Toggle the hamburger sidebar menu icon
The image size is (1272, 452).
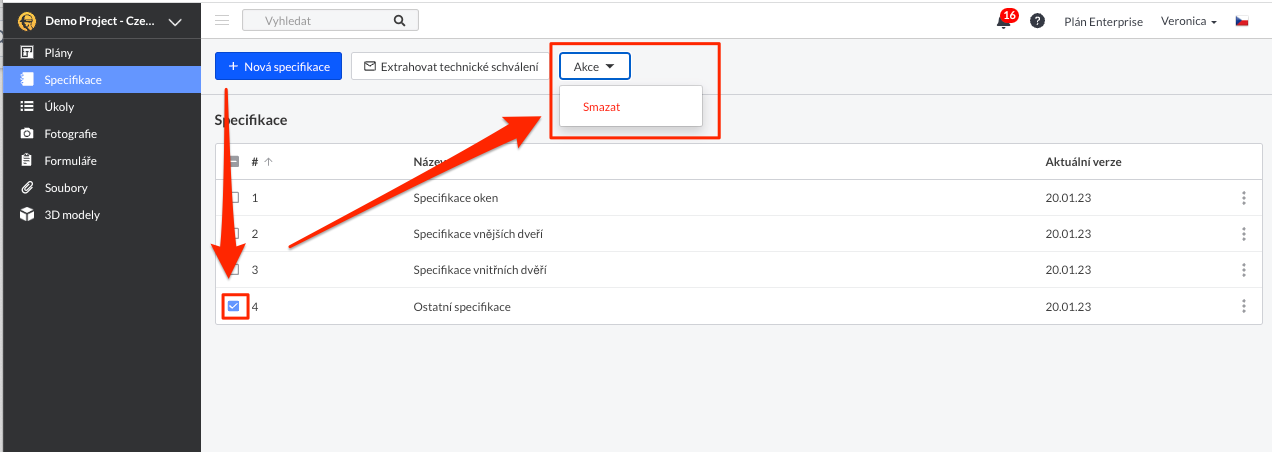(x=222, y=20)
